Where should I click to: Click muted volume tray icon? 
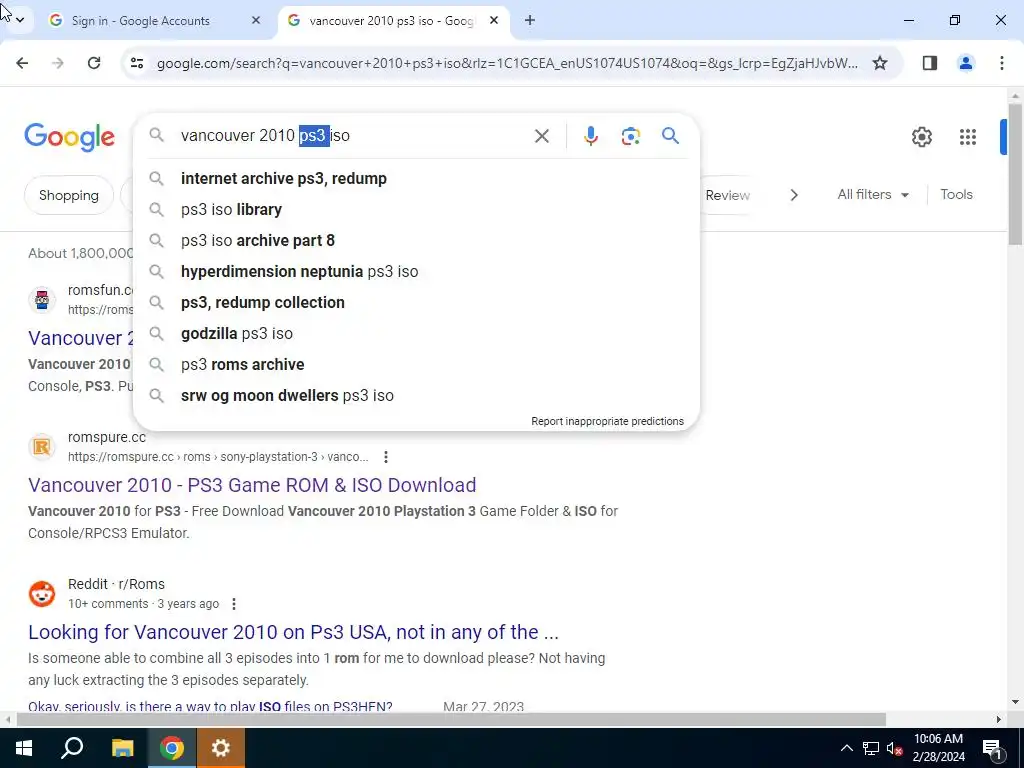pos(894,748)
